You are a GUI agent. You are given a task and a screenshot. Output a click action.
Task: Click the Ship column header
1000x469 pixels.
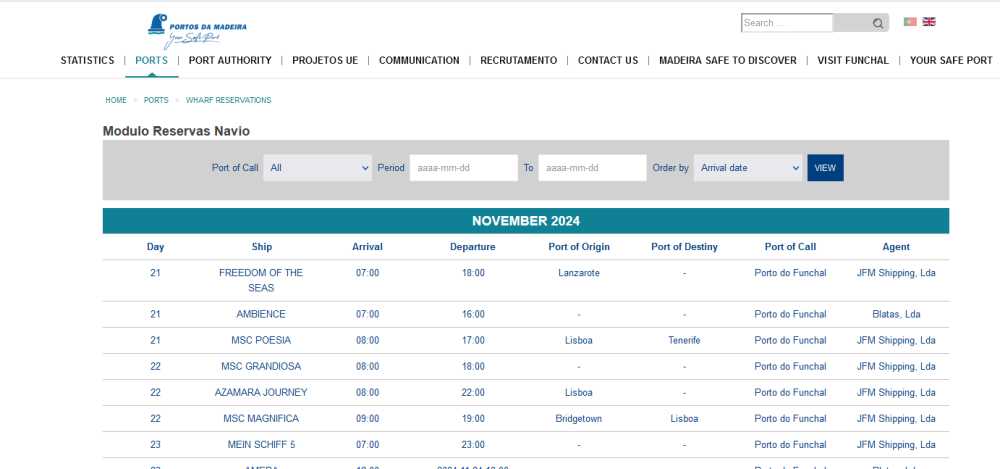pyautogui.click(x=261, y=247)
